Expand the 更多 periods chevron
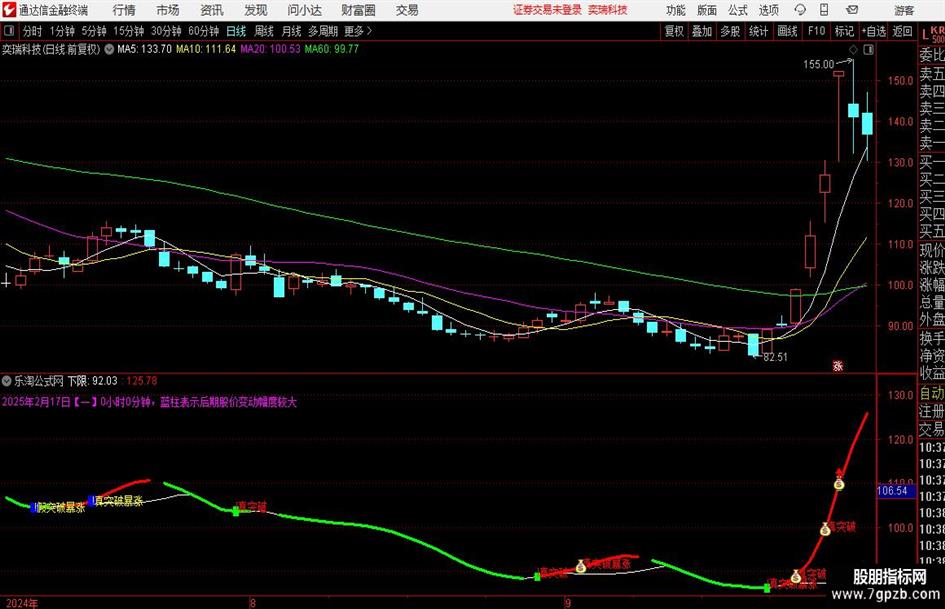This screenshot has height=609, width=945. 359,31
